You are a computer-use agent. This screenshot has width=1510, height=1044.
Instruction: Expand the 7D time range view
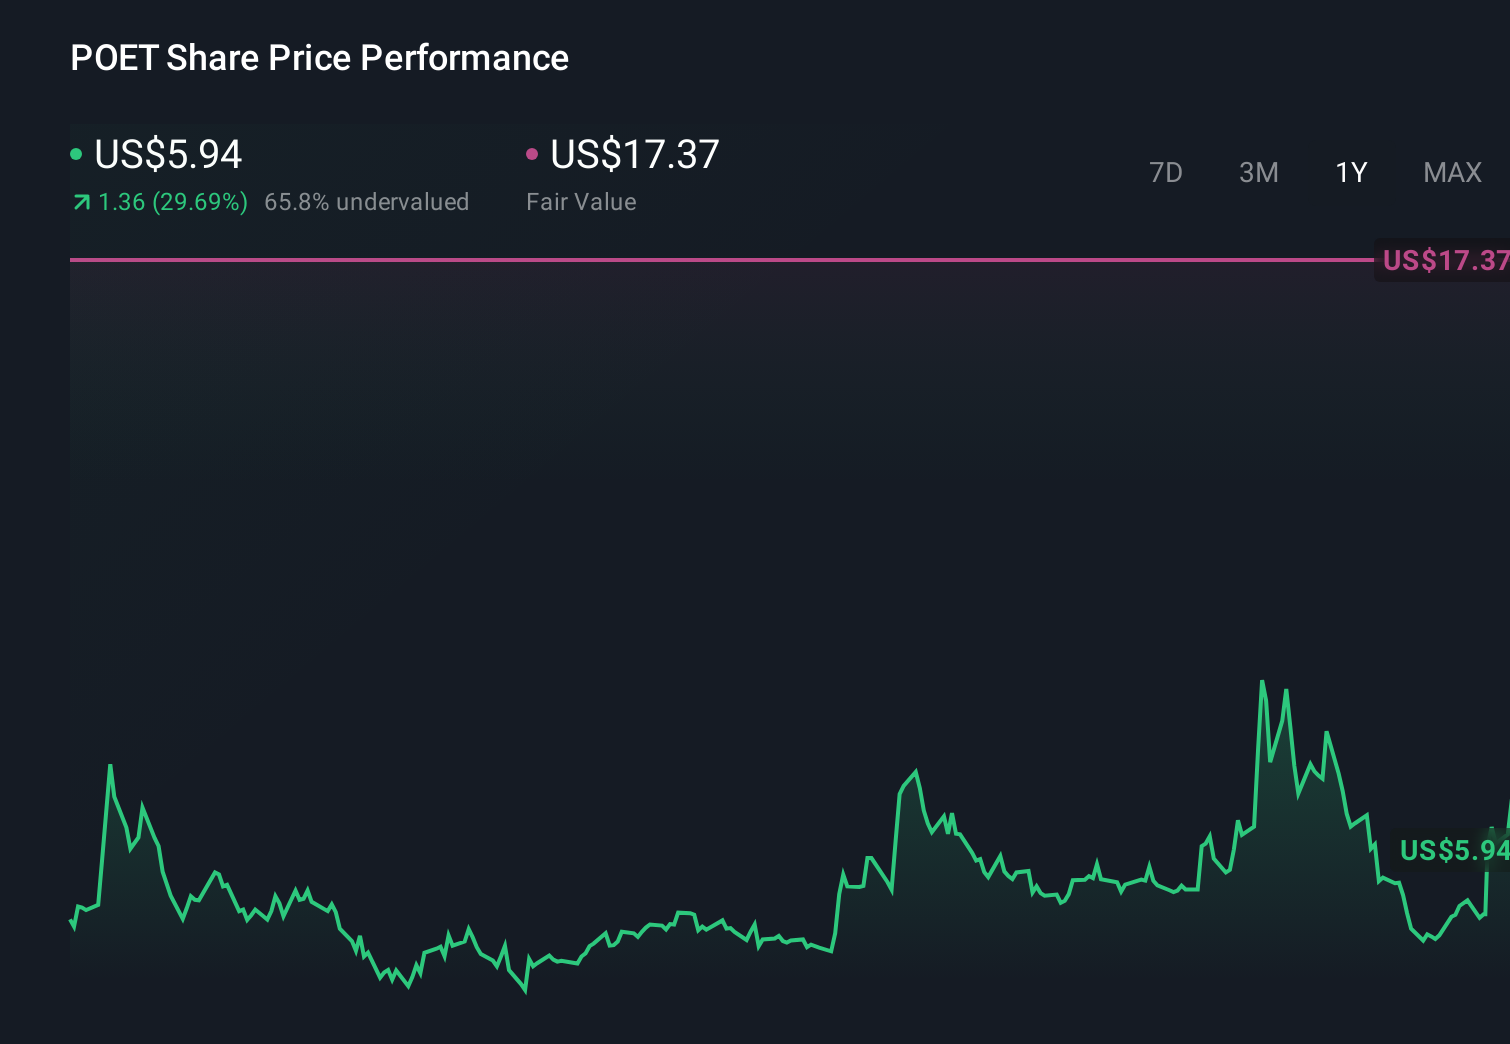(1166, 172)
